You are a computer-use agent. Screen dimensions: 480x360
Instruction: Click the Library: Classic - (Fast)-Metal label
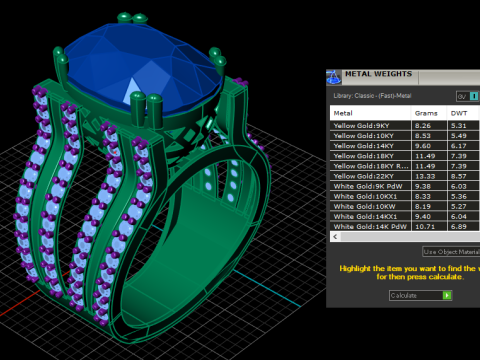coord(372,96)
